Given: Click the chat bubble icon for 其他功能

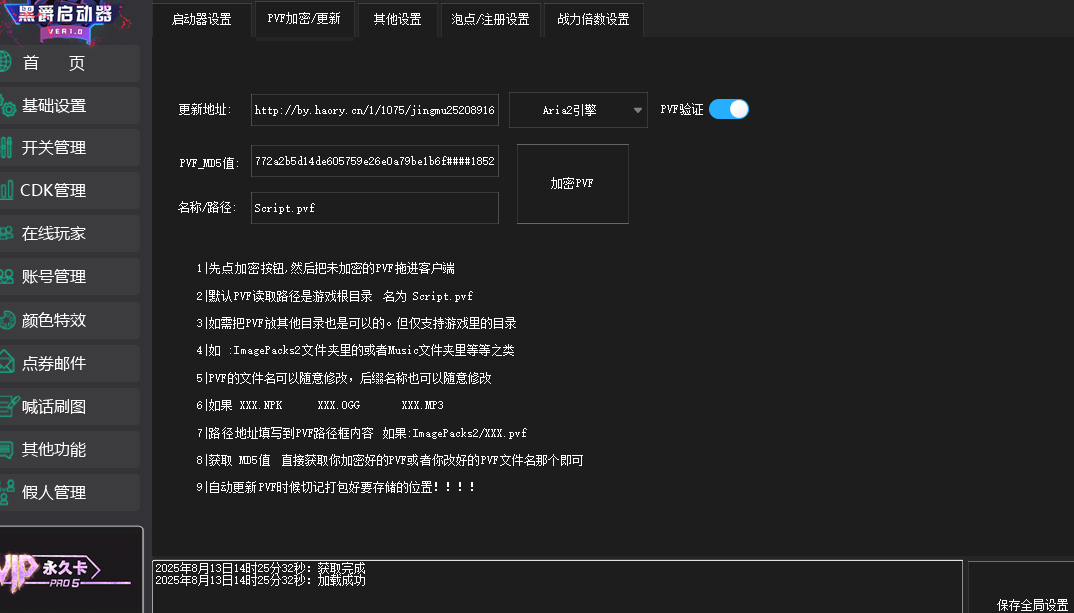Looking at the screenshot, I should pyautogui.click(x=7, y=450).
